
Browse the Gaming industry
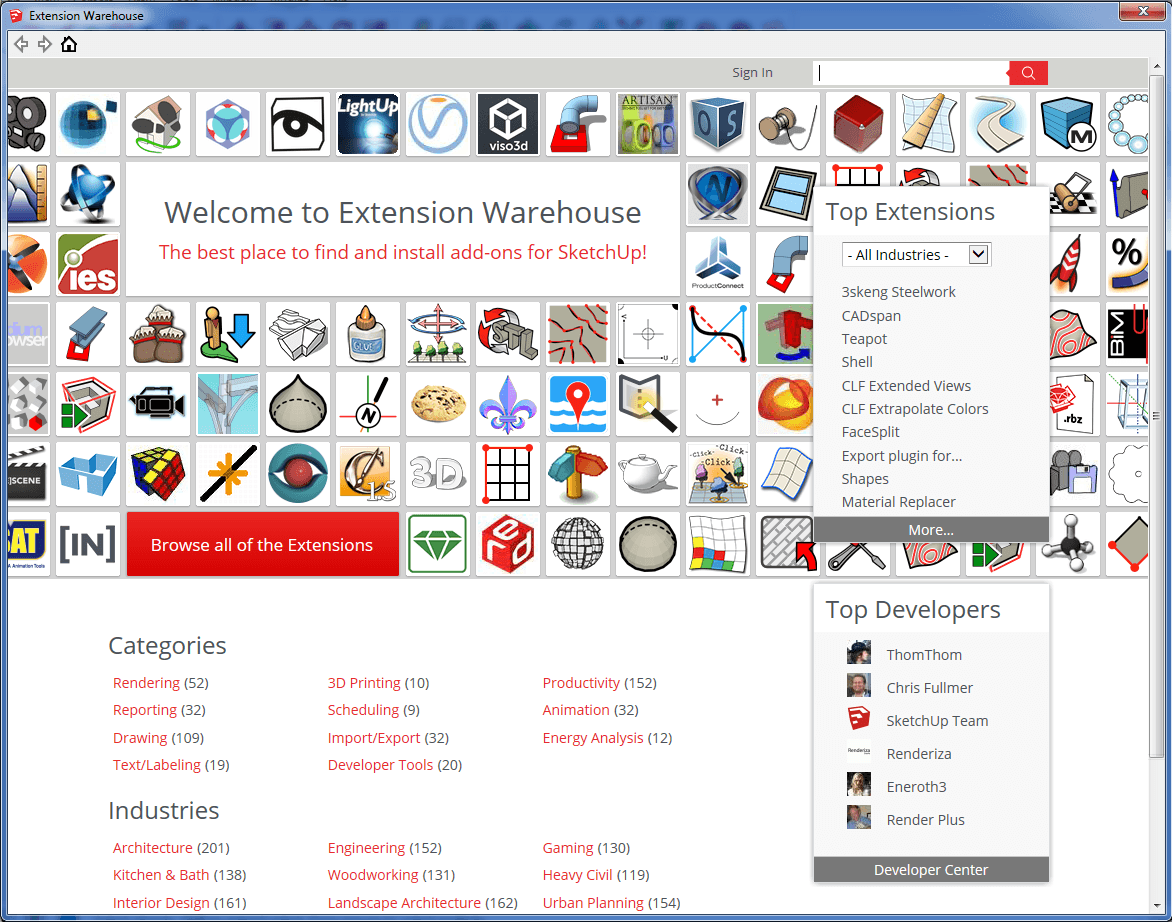[x=568, y=848]
